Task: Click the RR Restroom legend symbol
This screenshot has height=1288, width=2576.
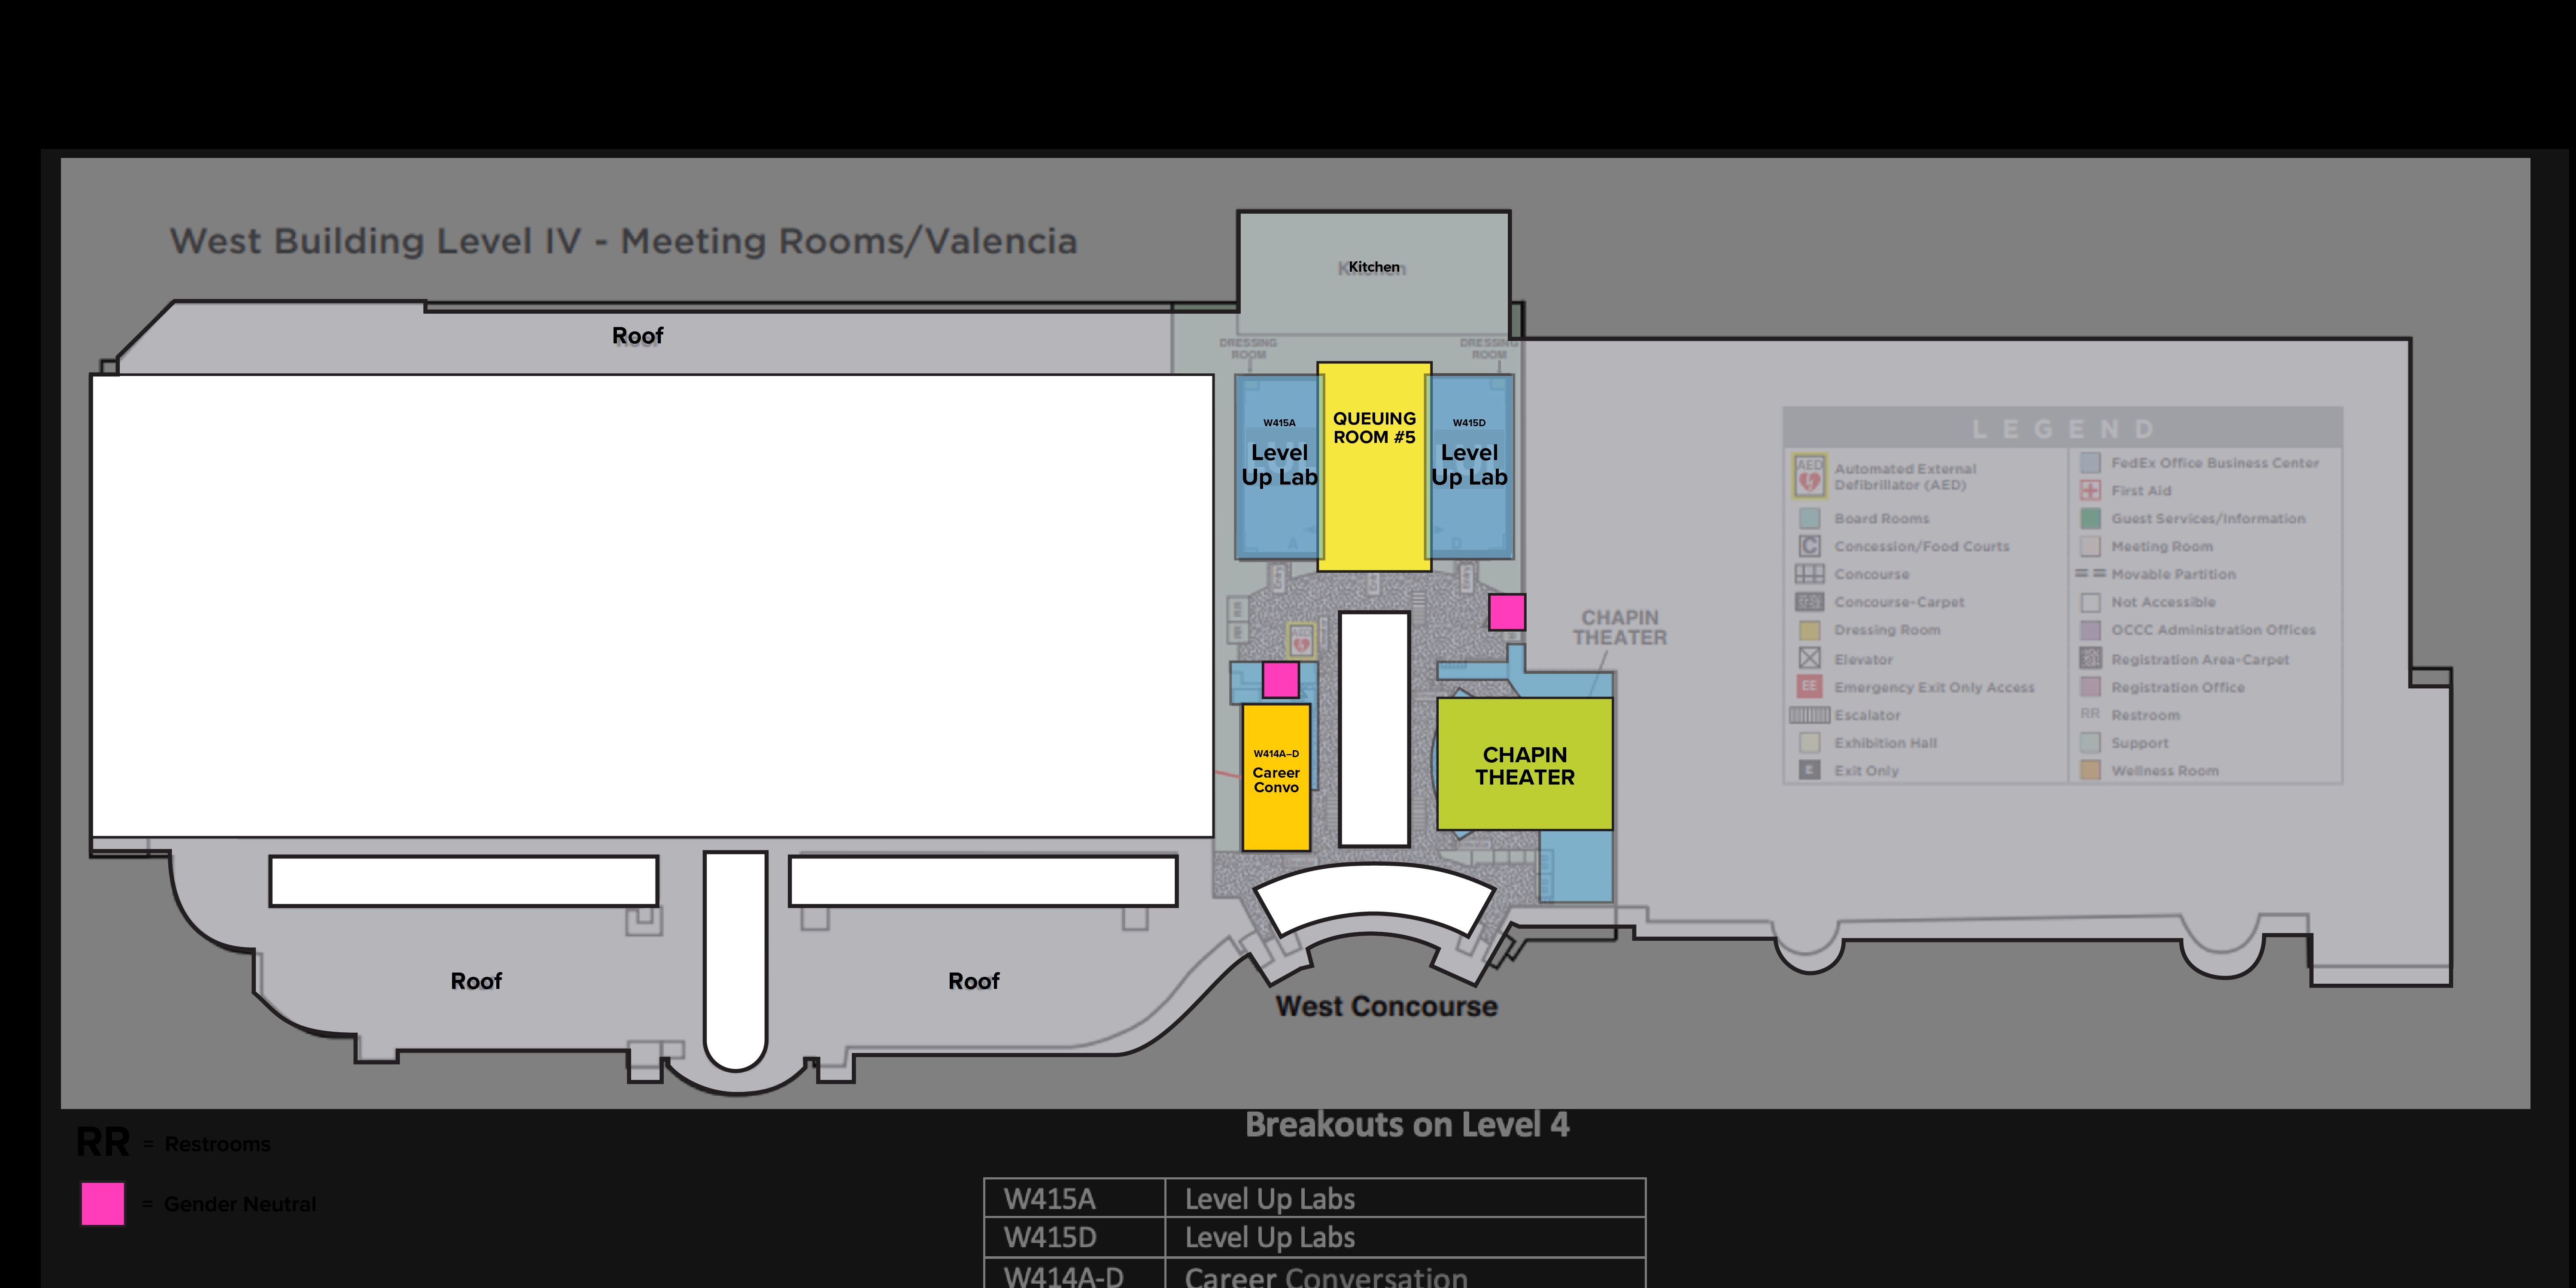Action: click(2090, 714)
